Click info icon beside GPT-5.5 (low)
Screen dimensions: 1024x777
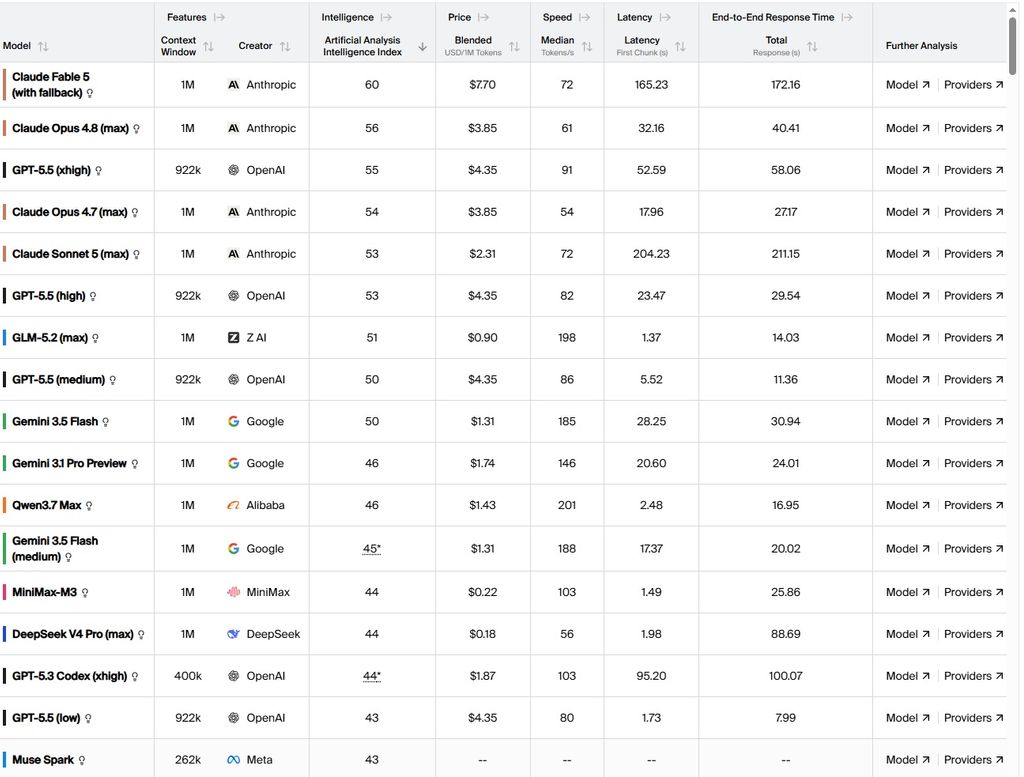88,718
